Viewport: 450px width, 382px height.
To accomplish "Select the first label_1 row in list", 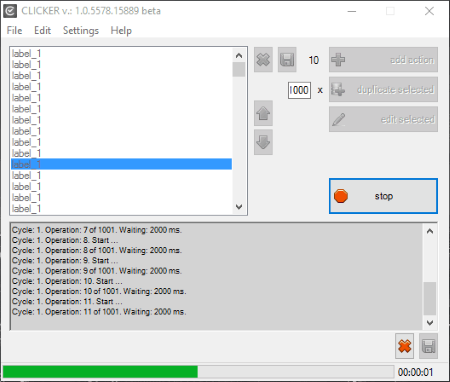I will [x=122, y=53].
